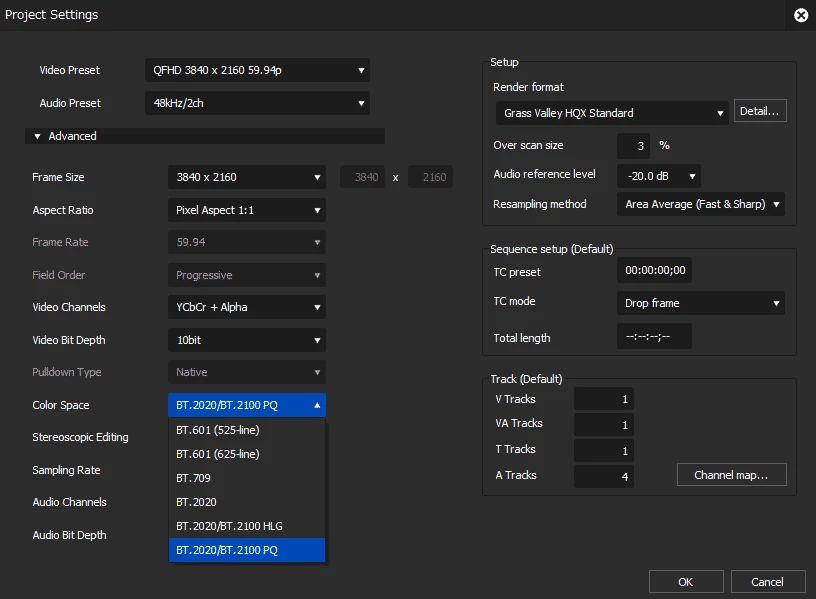The width and height of the screenshot is (816, 599).
Task: Expand the Resampling method dropdown
Action: [700, 204]
